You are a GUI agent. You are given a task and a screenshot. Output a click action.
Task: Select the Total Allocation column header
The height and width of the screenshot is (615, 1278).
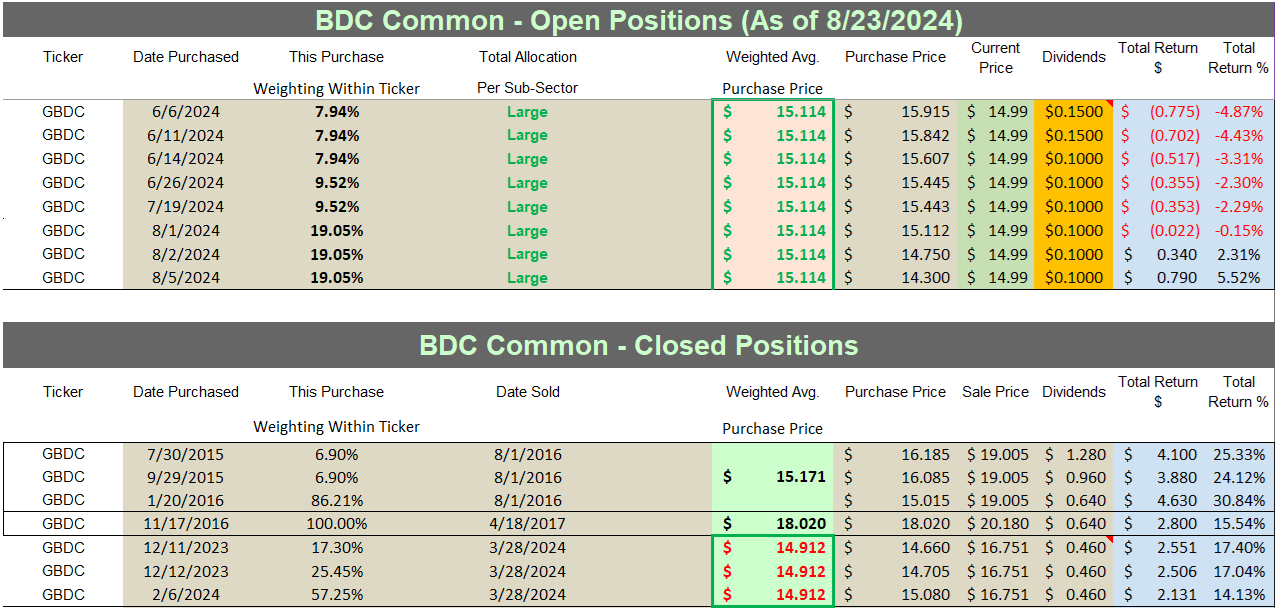(527, 57)
